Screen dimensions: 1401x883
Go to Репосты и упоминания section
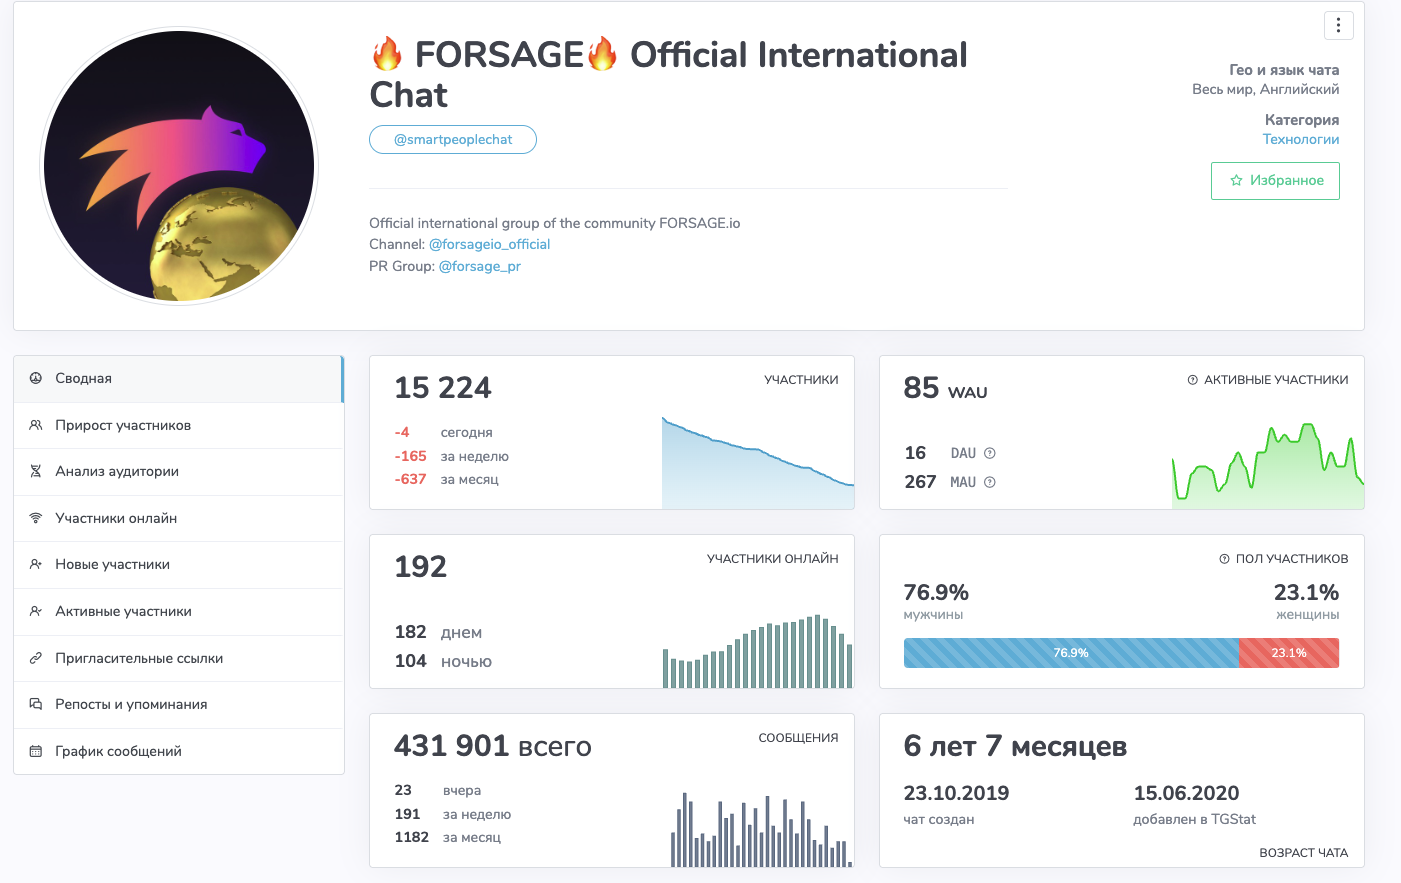click(x=179, y=704)
